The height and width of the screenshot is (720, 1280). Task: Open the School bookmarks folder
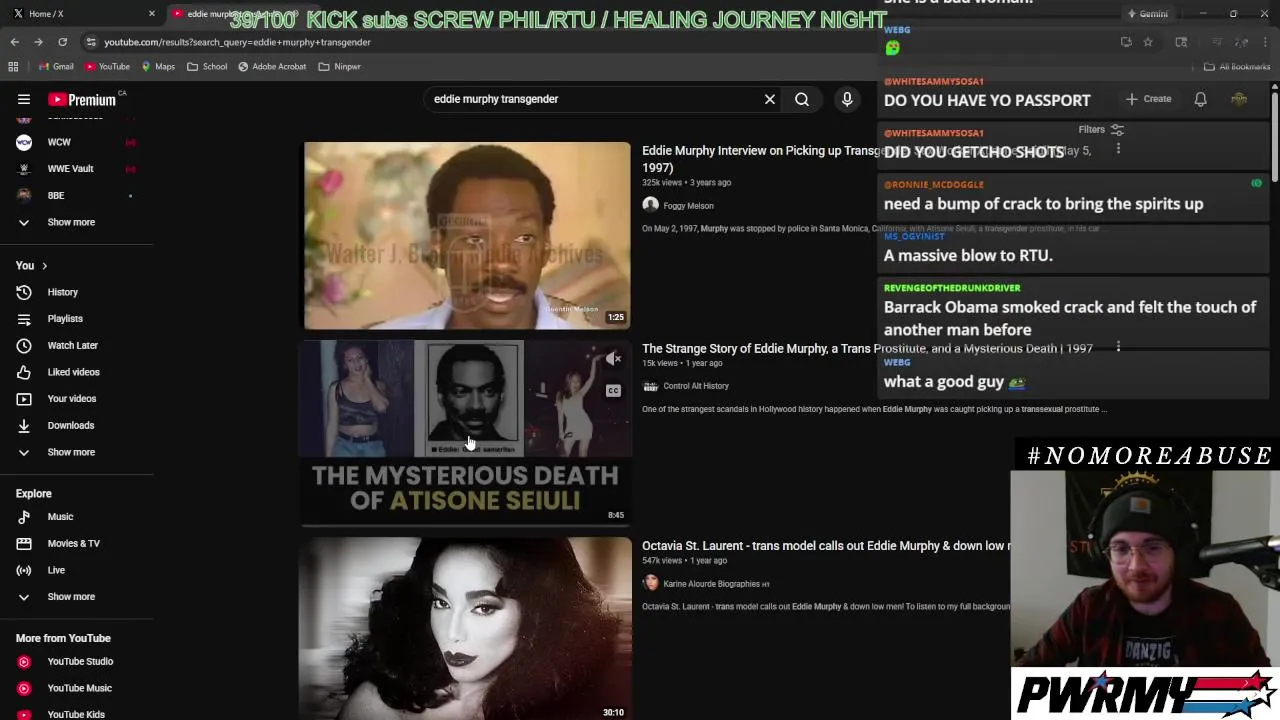tap(207, 66)
